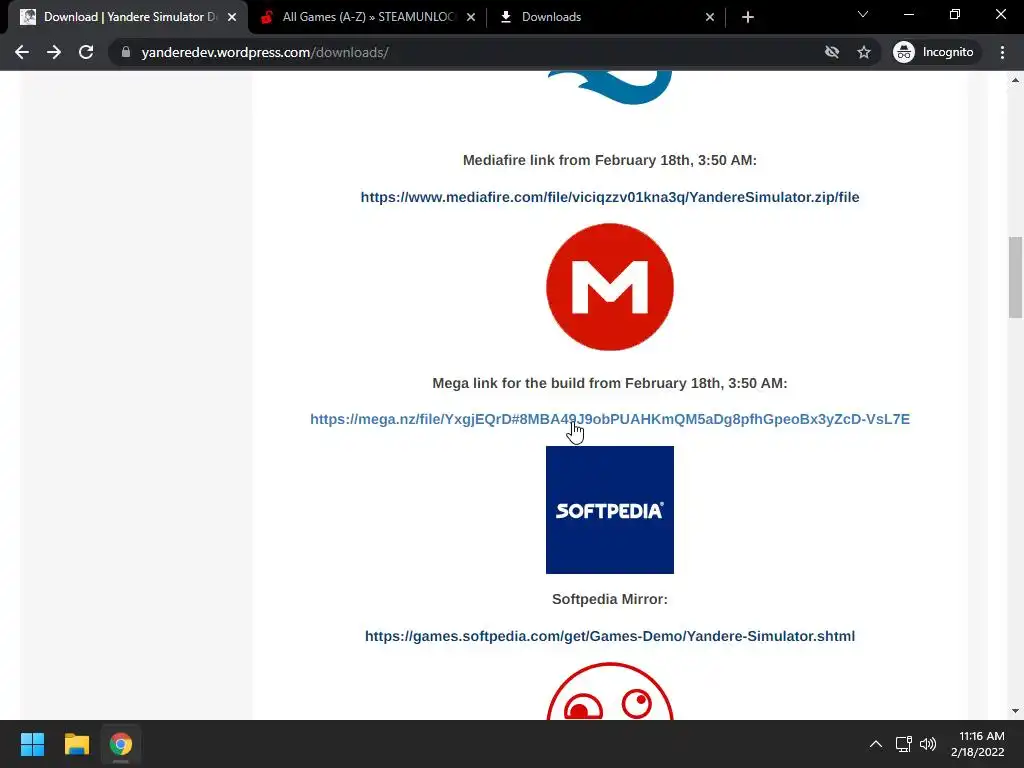This screenshot has height=768, width=1024.
Task: Click the Chrome taskbar icon
Action: 121,744
